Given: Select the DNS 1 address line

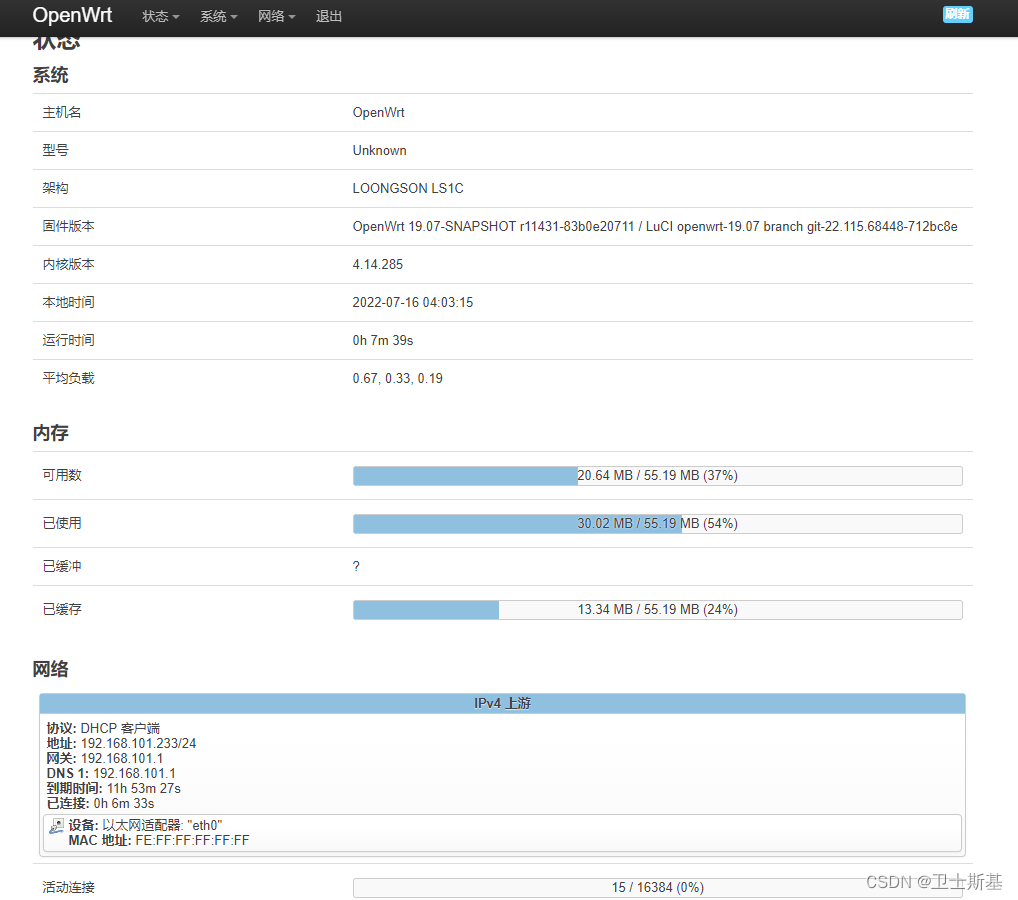Looking at the screenshot, I should click(111, 773).
